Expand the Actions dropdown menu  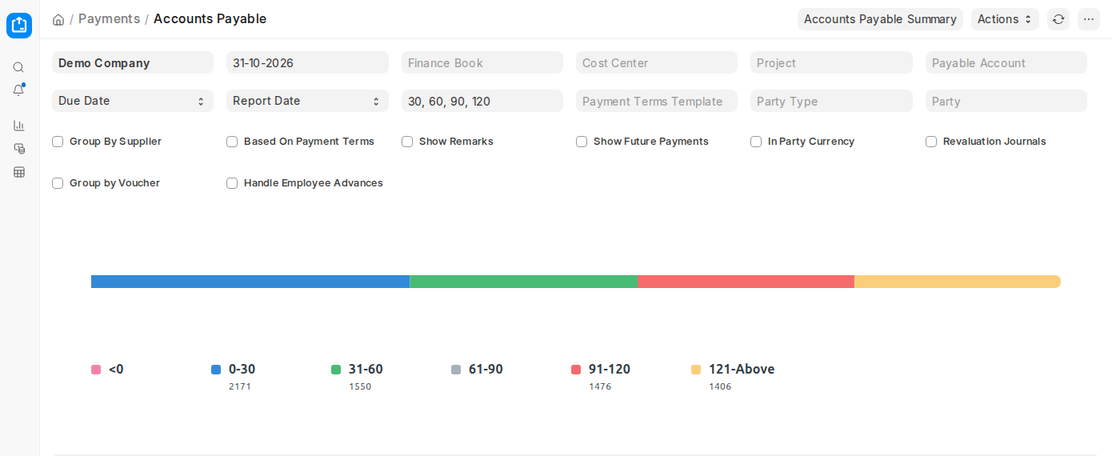pyautogui.click(x=1007, y=19)
